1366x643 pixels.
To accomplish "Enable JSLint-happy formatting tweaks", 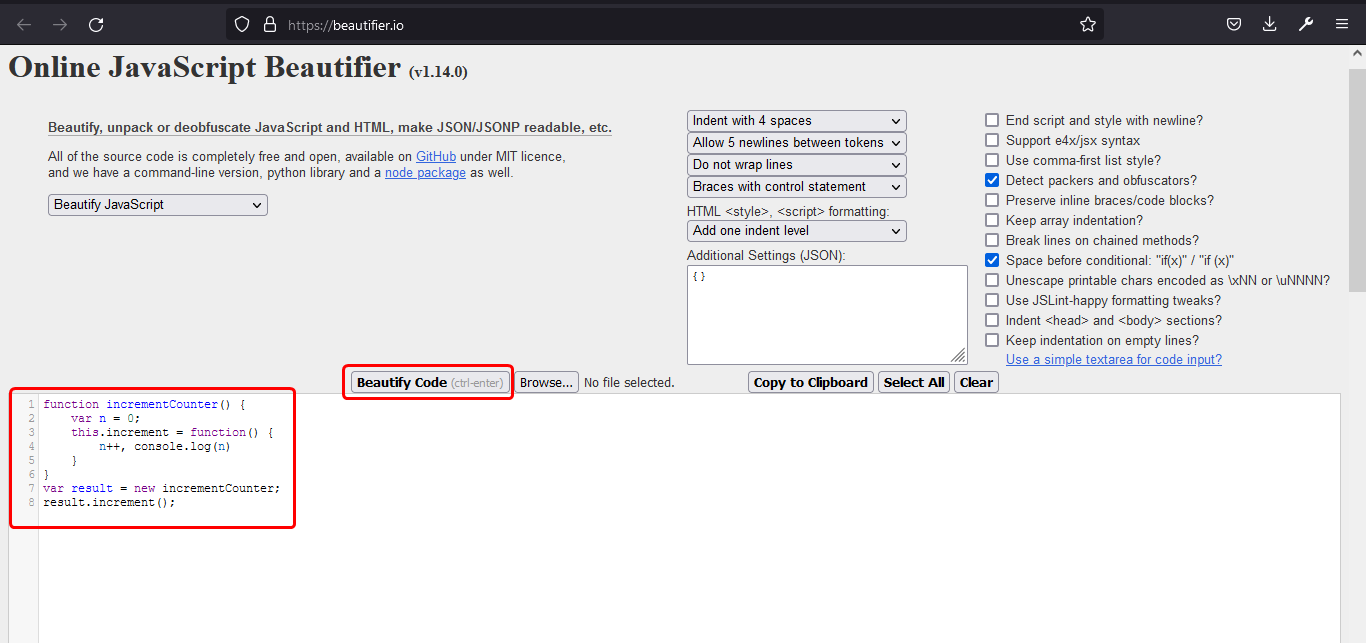I will pos(992,300).
